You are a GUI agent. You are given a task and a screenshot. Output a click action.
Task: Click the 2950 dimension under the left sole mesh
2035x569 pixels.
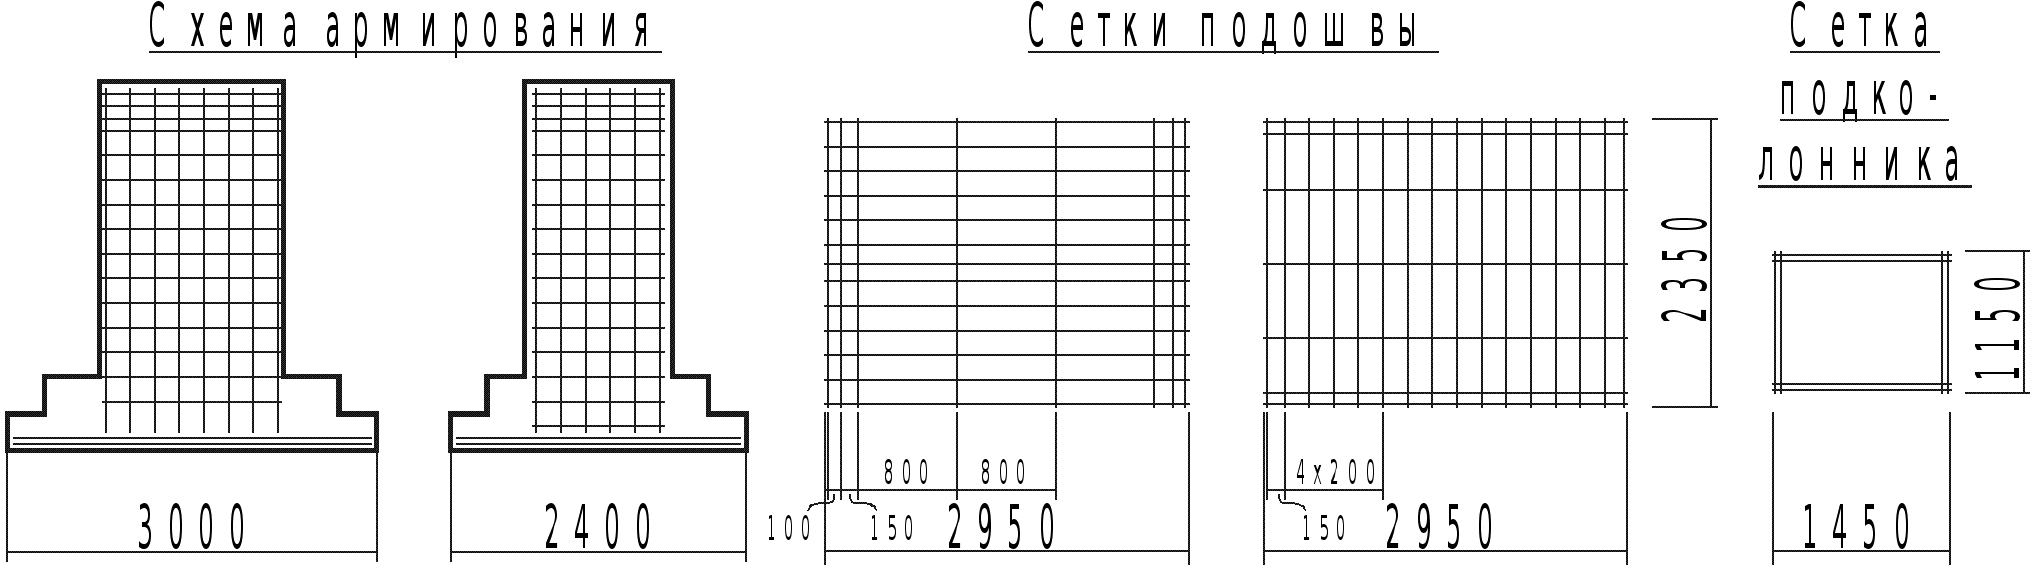pos(1002,527)
